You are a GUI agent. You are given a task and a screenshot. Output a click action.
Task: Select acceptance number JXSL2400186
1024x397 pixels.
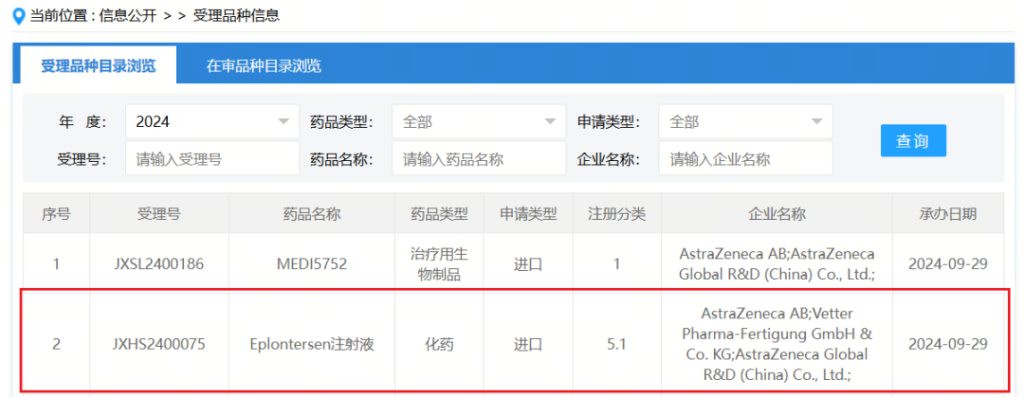159,264
